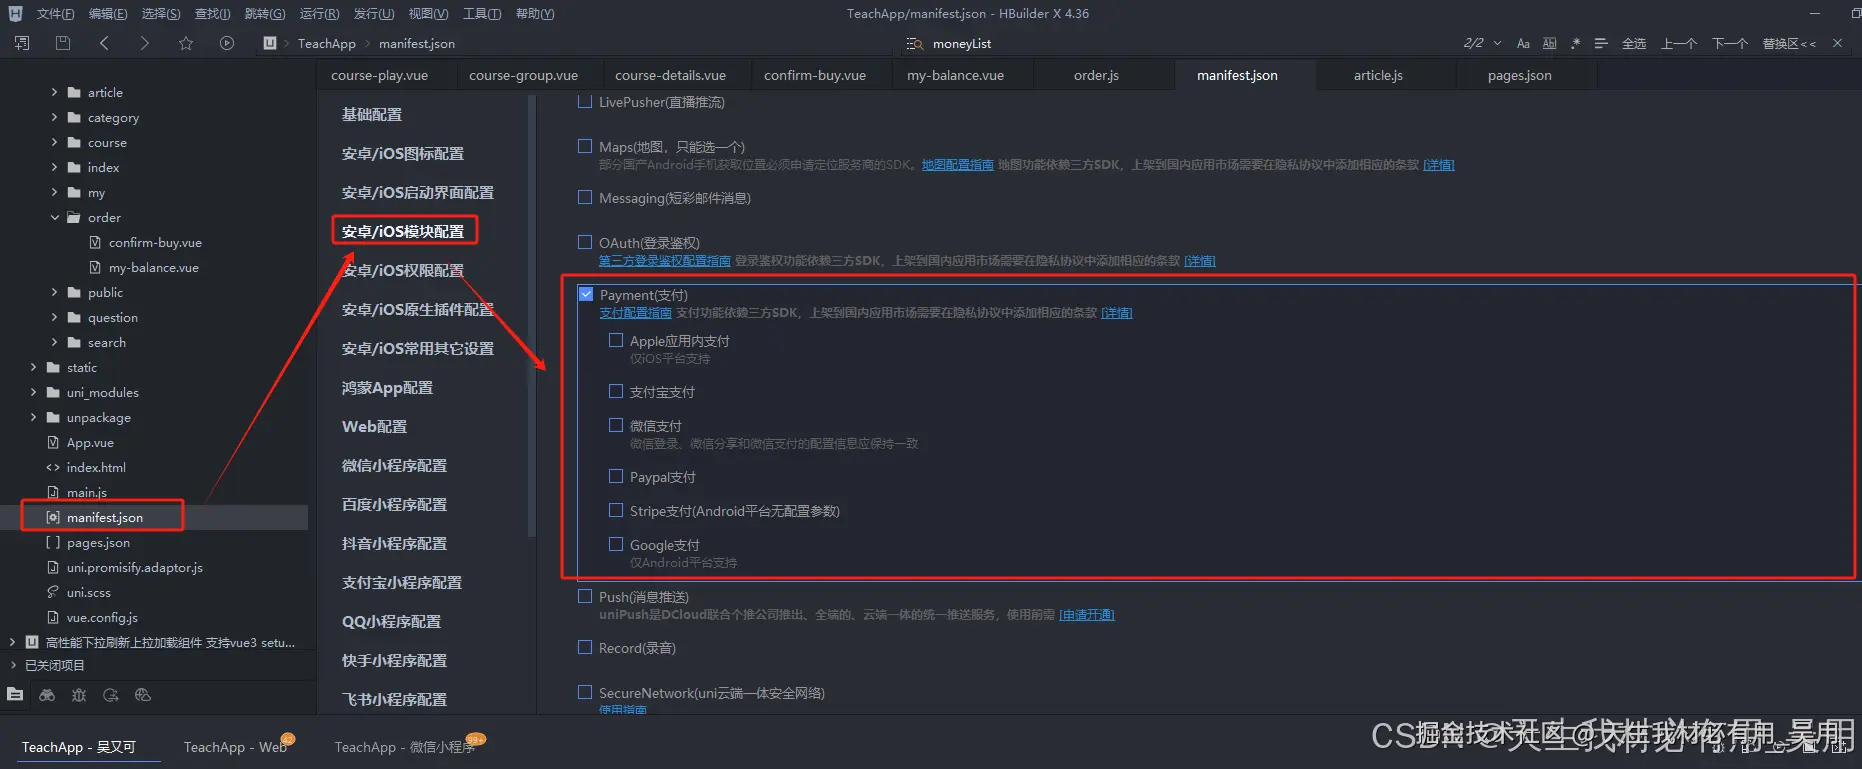This screenshot has height=769, width=1862.
Task: Switch to TeachApp - Web console tab
Action: pyautogui.click(x=235, y=747)
